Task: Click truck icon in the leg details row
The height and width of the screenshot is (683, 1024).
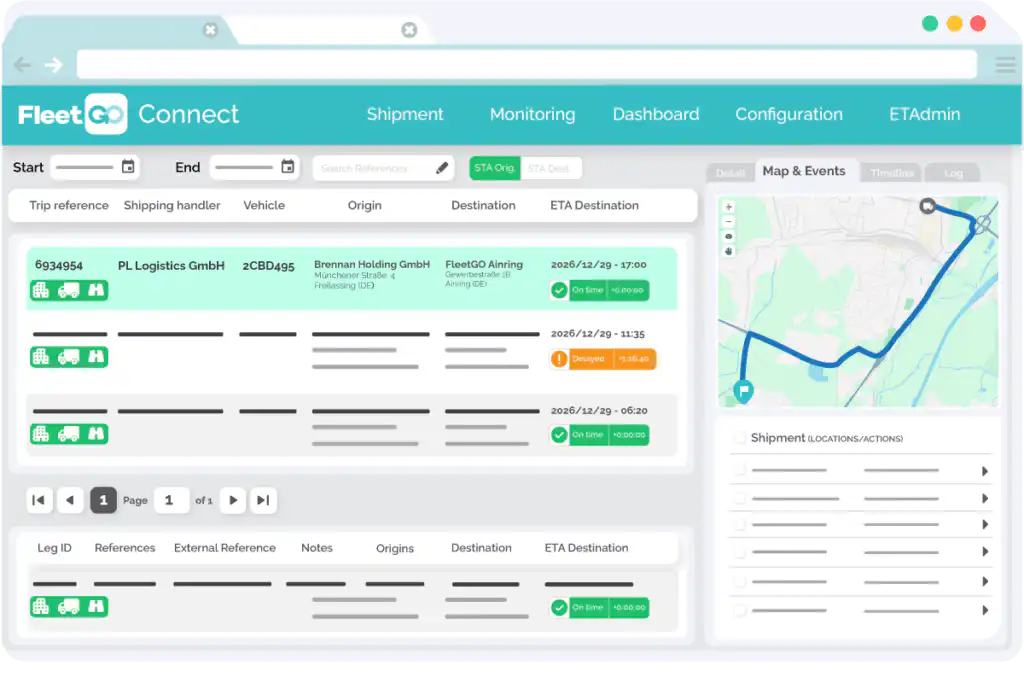Action: (69, 607)
